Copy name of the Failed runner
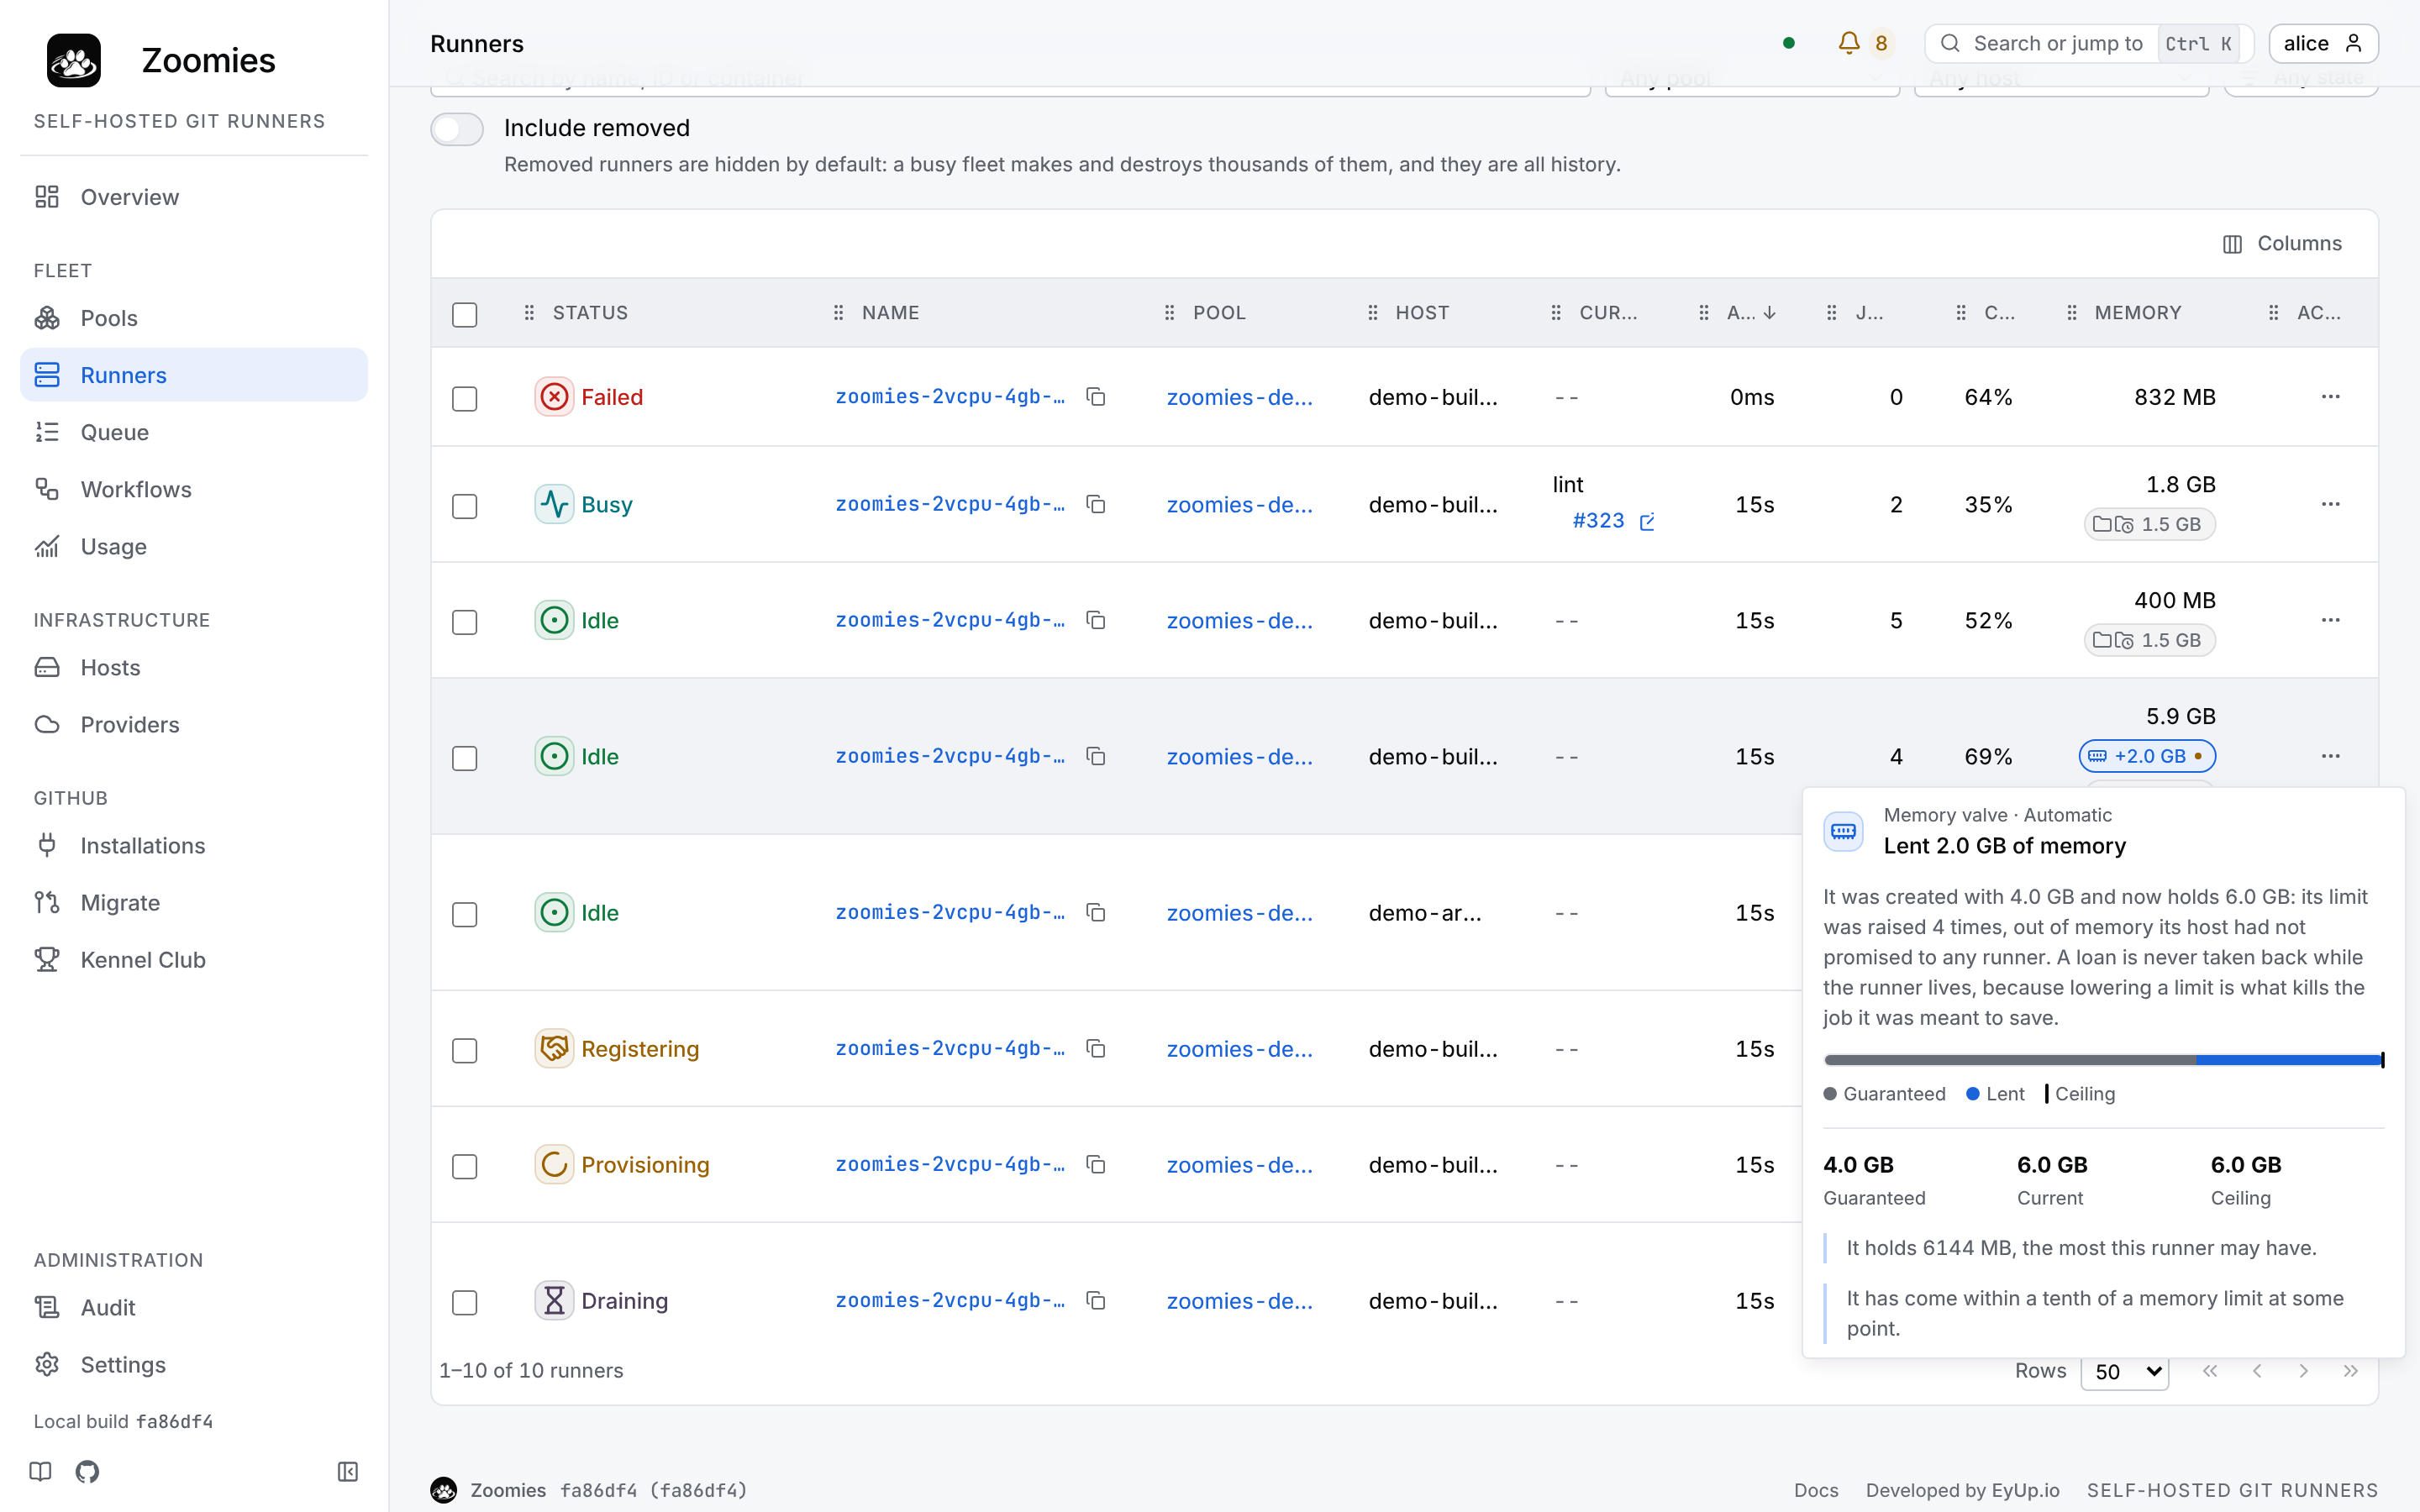2420x1512 pixels. point(1096,397)
